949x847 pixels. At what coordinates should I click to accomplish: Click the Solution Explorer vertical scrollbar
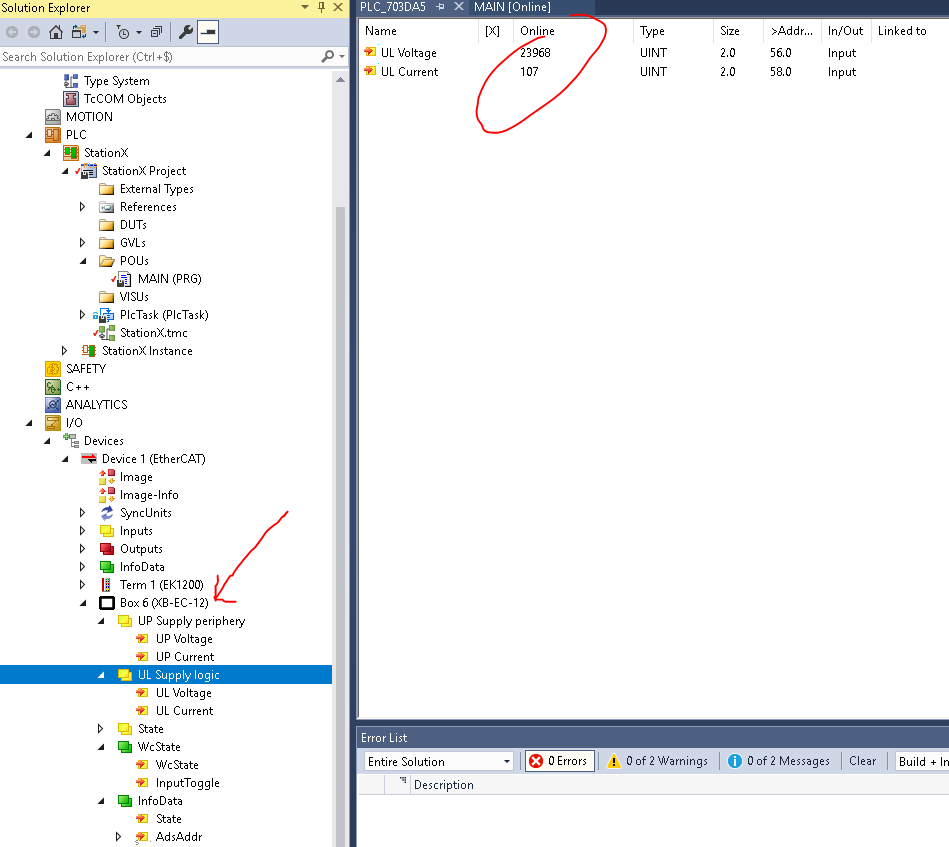(340, 460)
